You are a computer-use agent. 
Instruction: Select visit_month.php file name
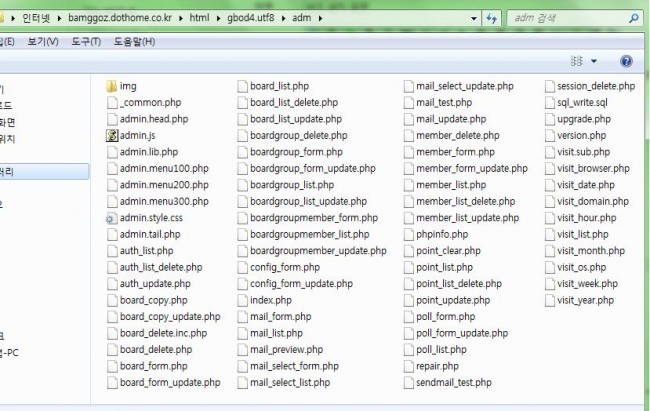[x=591, y=251]
